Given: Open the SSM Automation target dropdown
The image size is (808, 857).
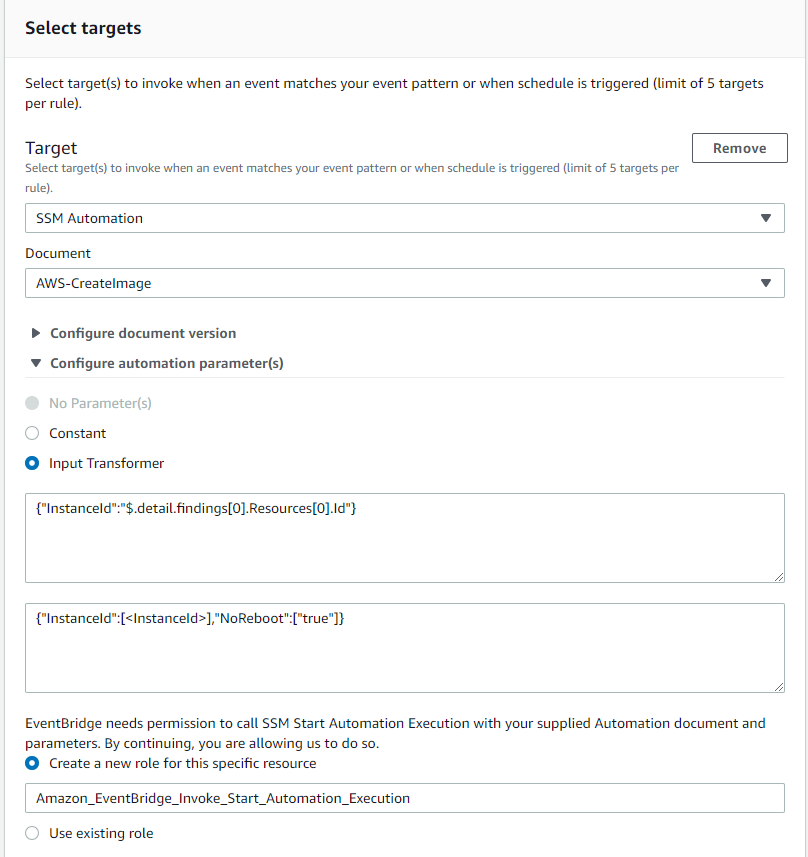Looking at the screenshot, I should coord(400,218).
